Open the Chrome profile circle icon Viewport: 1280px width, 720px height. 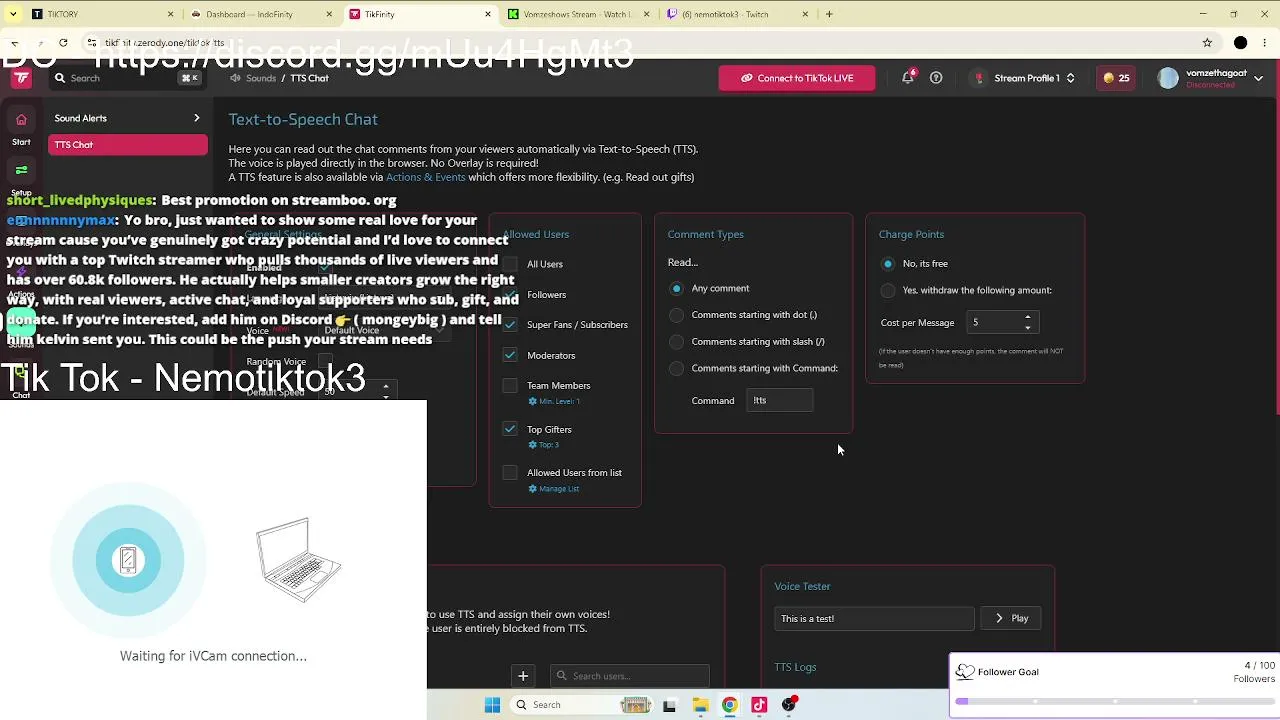[1240, 43]
